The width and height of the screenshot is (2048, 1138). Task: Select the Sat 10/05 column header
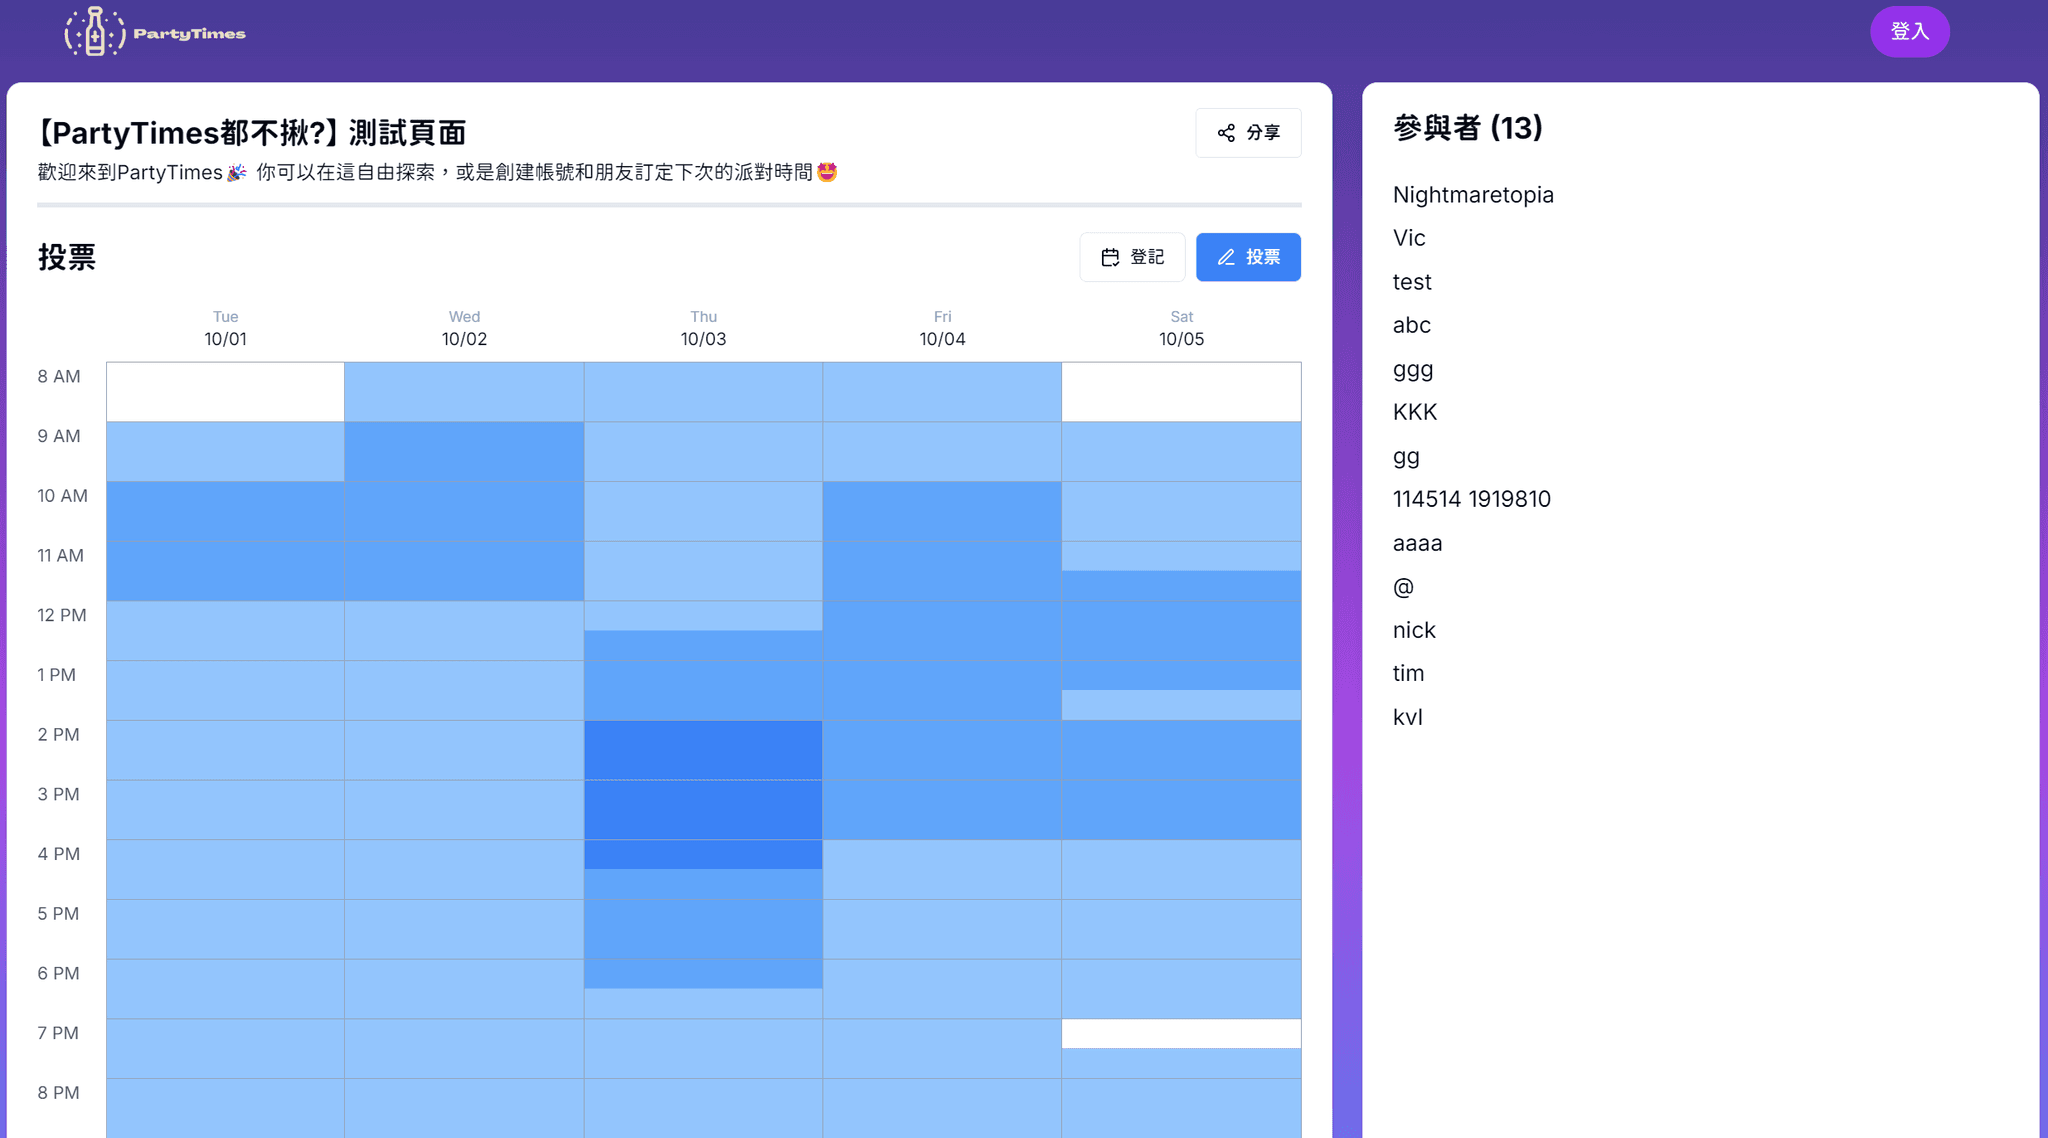pos(1182,328)
